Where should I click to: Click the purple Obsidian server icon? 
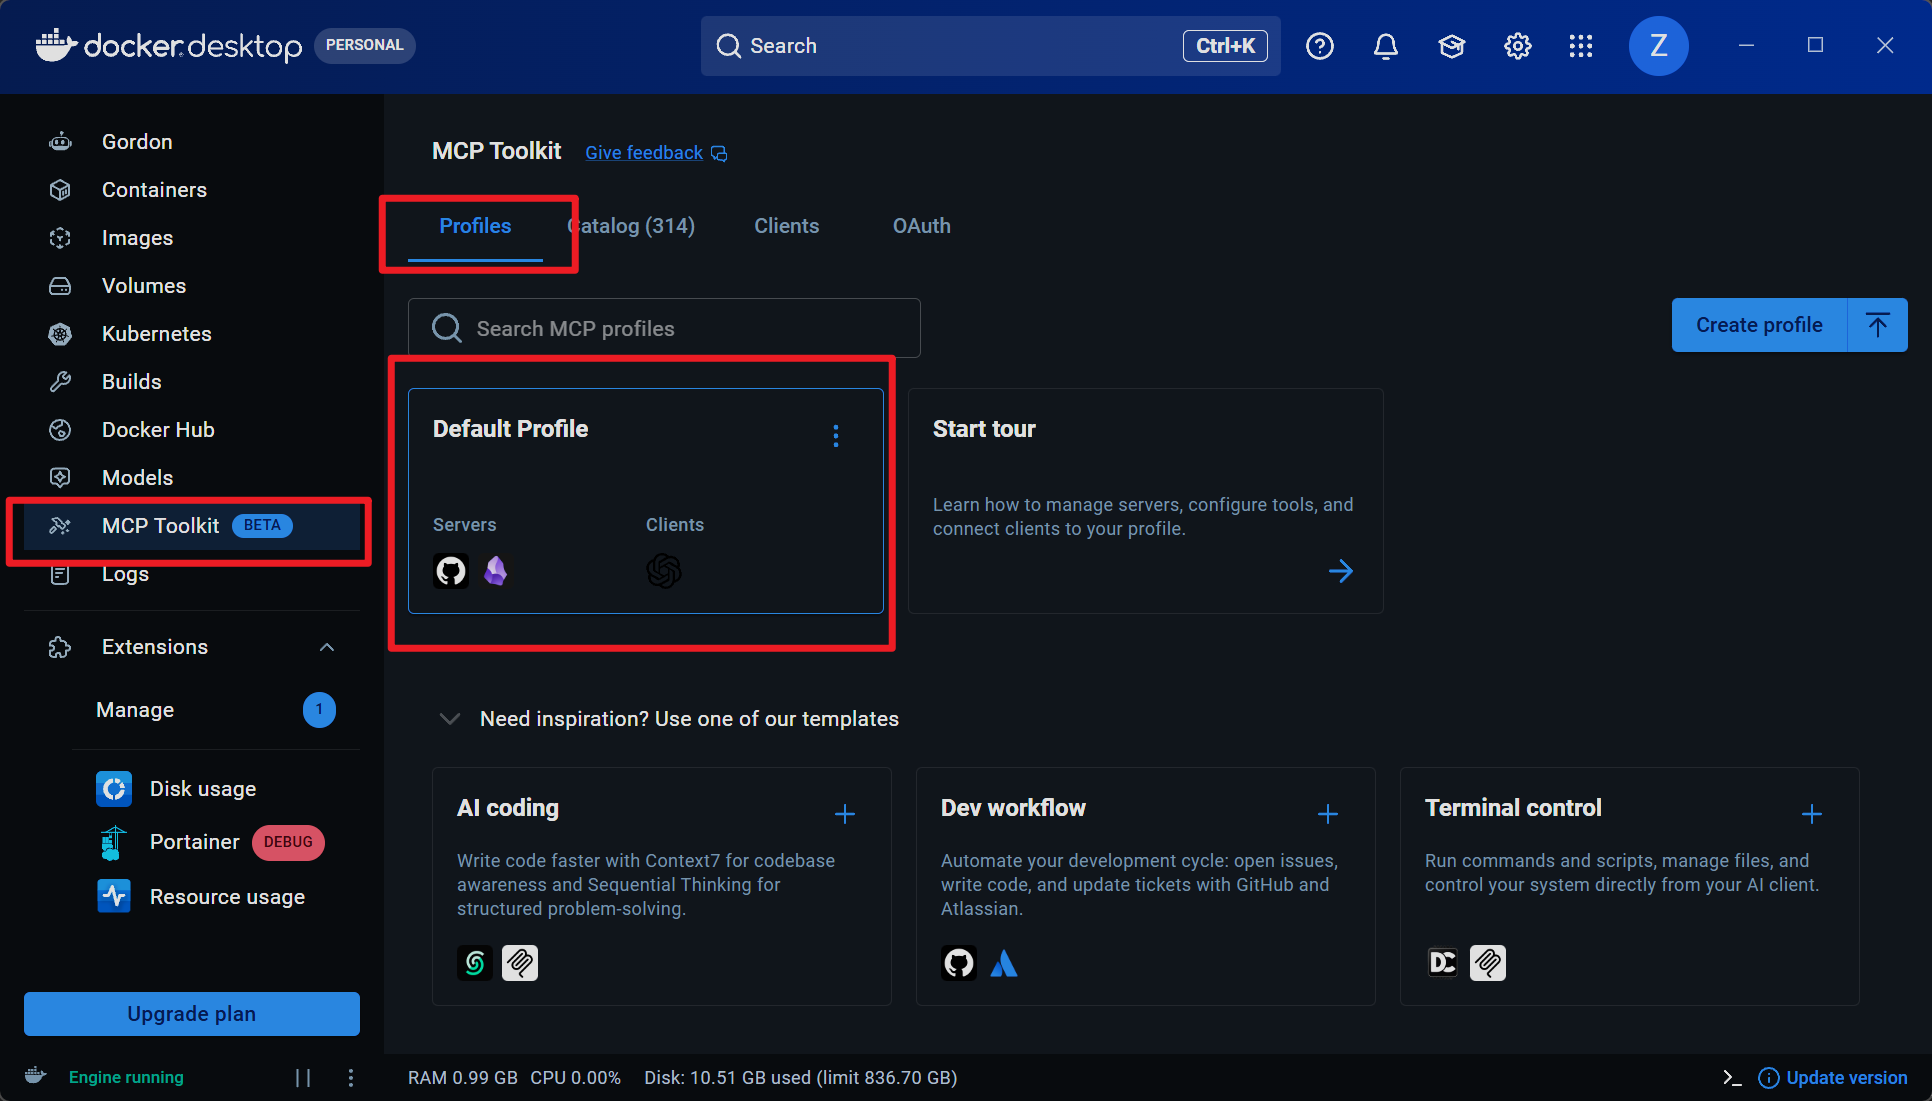[x=495, y=571]
